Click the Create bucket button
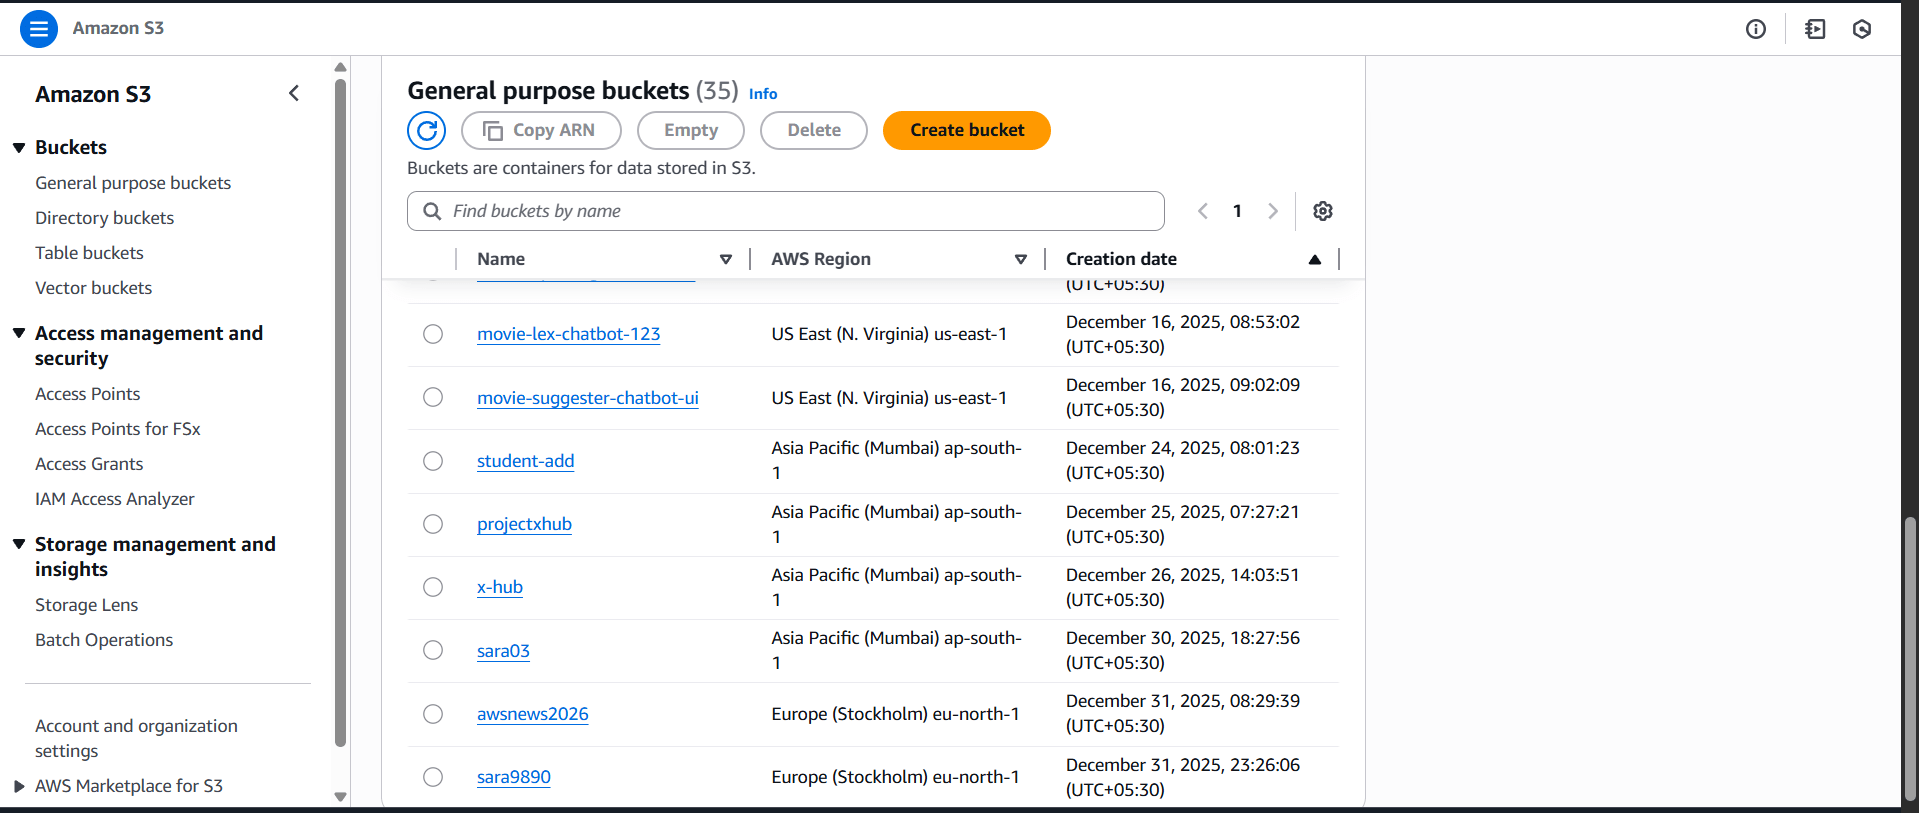 (967, 130)
